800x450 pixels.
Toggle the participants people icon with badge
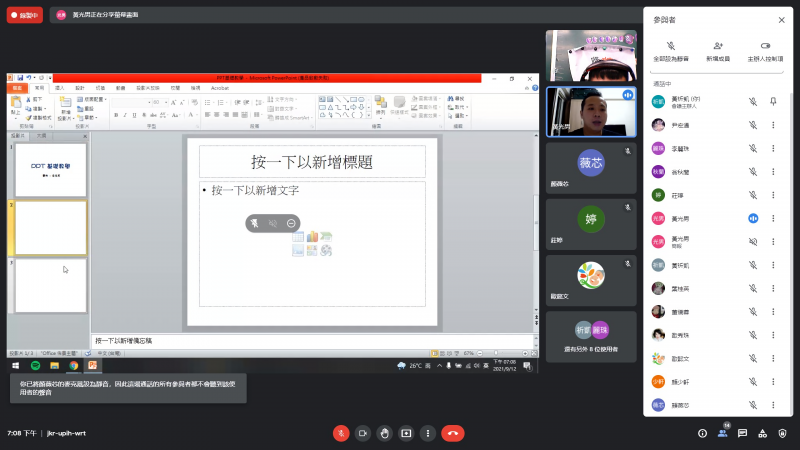click(722, 433)
